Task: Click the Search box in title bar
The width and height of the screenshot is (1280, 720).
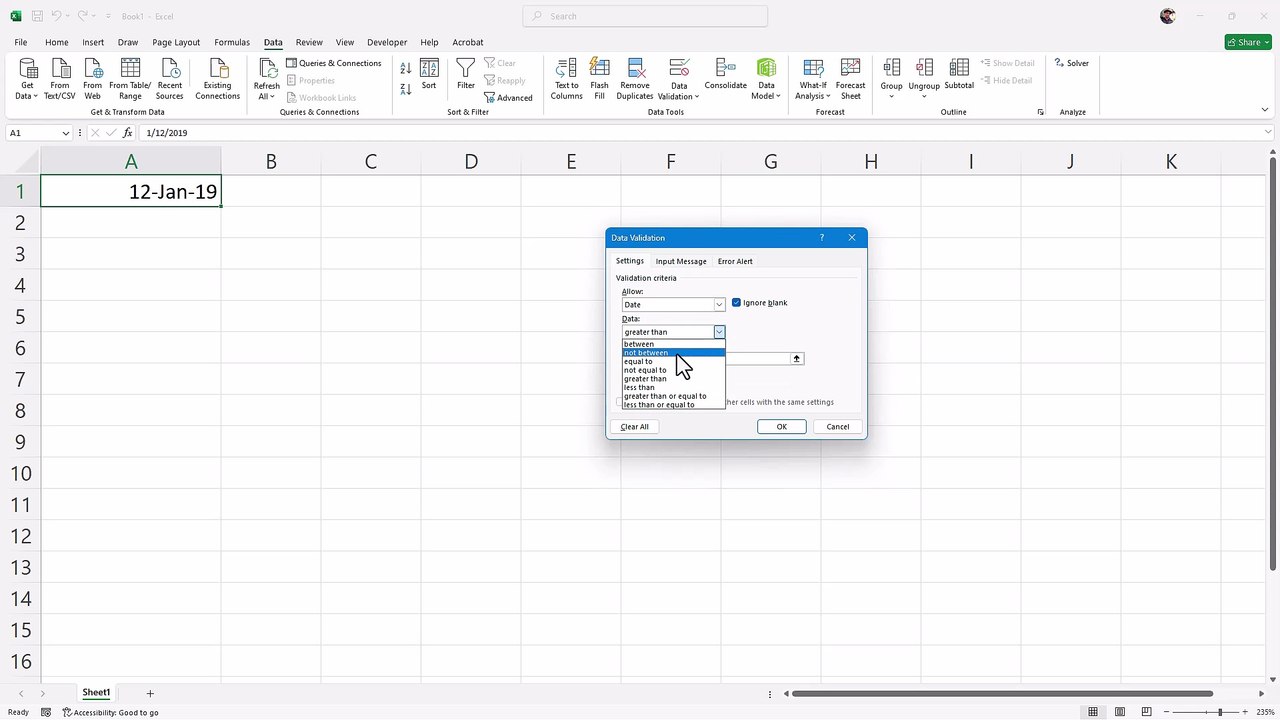Action: (x=645, y=16)
